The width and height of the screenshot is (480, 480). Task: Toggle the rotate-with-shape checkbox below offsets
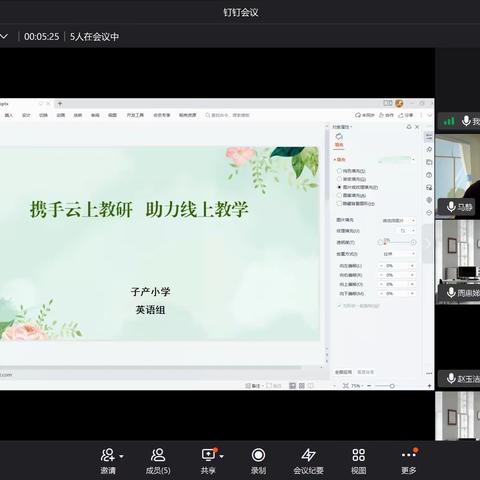(x=339, y=306)
